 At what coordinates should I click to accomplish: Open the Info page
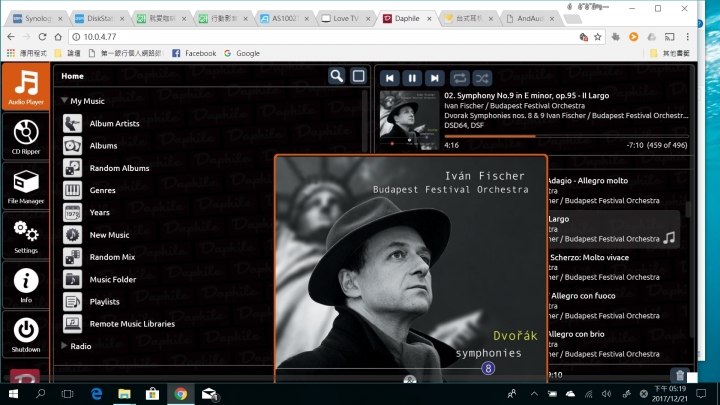point(26,285)
